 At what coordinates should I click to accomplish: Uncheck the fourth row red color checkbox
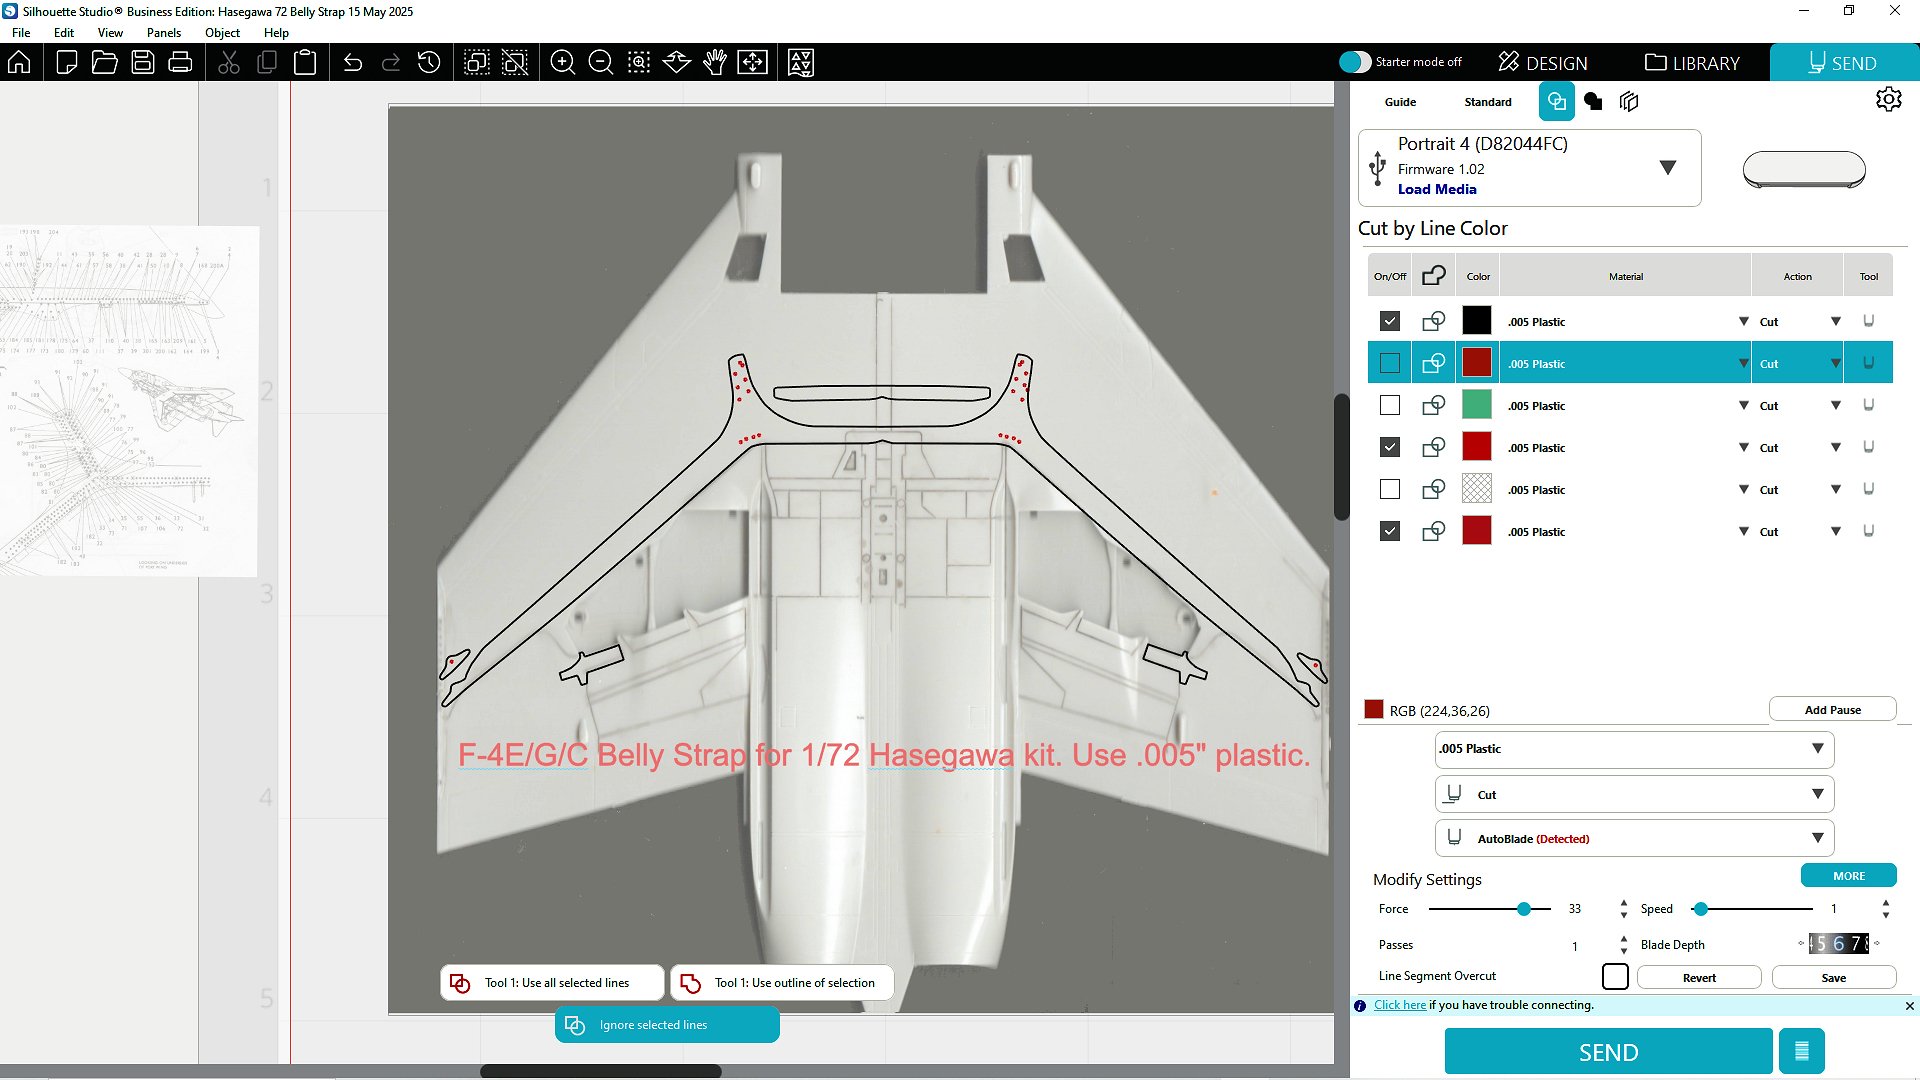(x=1389, y=447)
